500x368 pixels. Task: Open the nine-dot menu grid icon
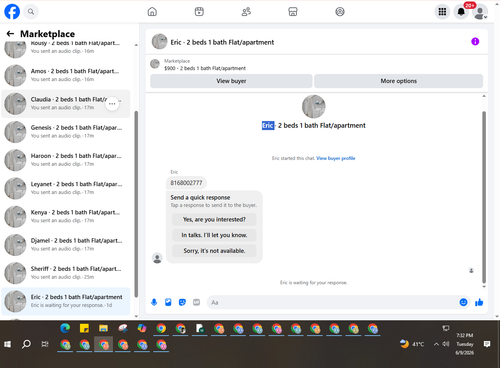coord(442,12)
